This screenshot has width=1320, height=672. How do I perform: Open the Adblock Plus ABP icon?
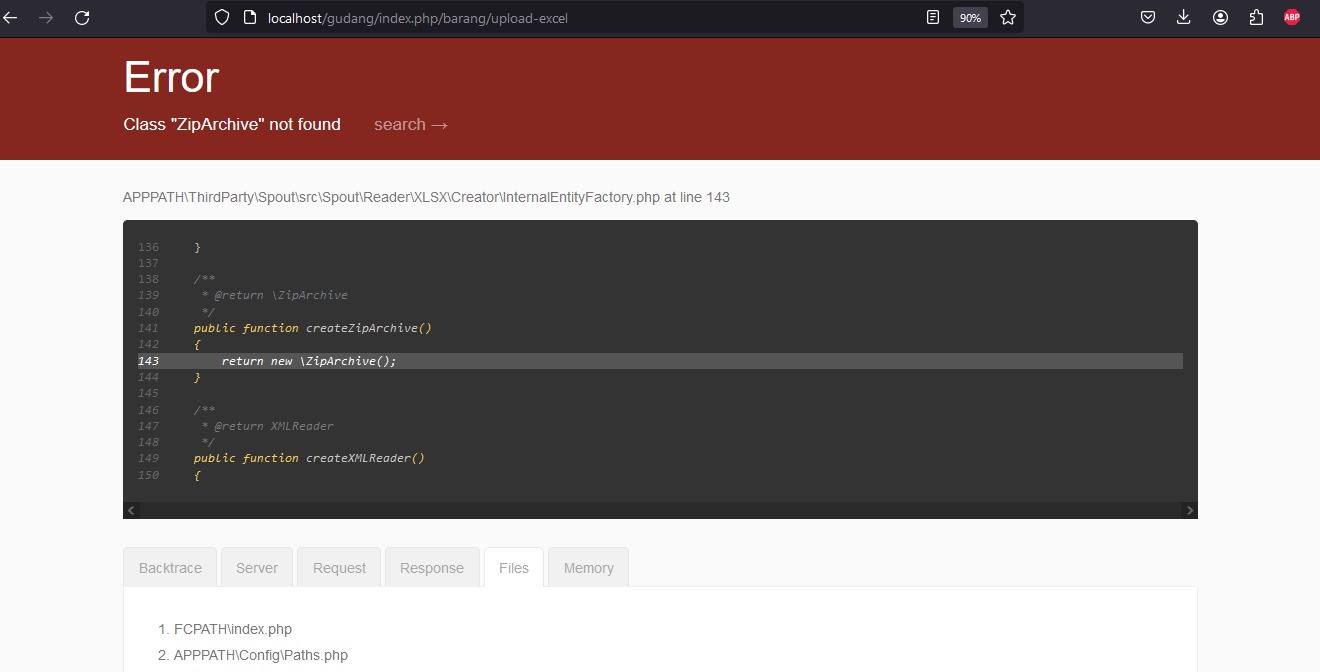click(x=1292, y=17)
